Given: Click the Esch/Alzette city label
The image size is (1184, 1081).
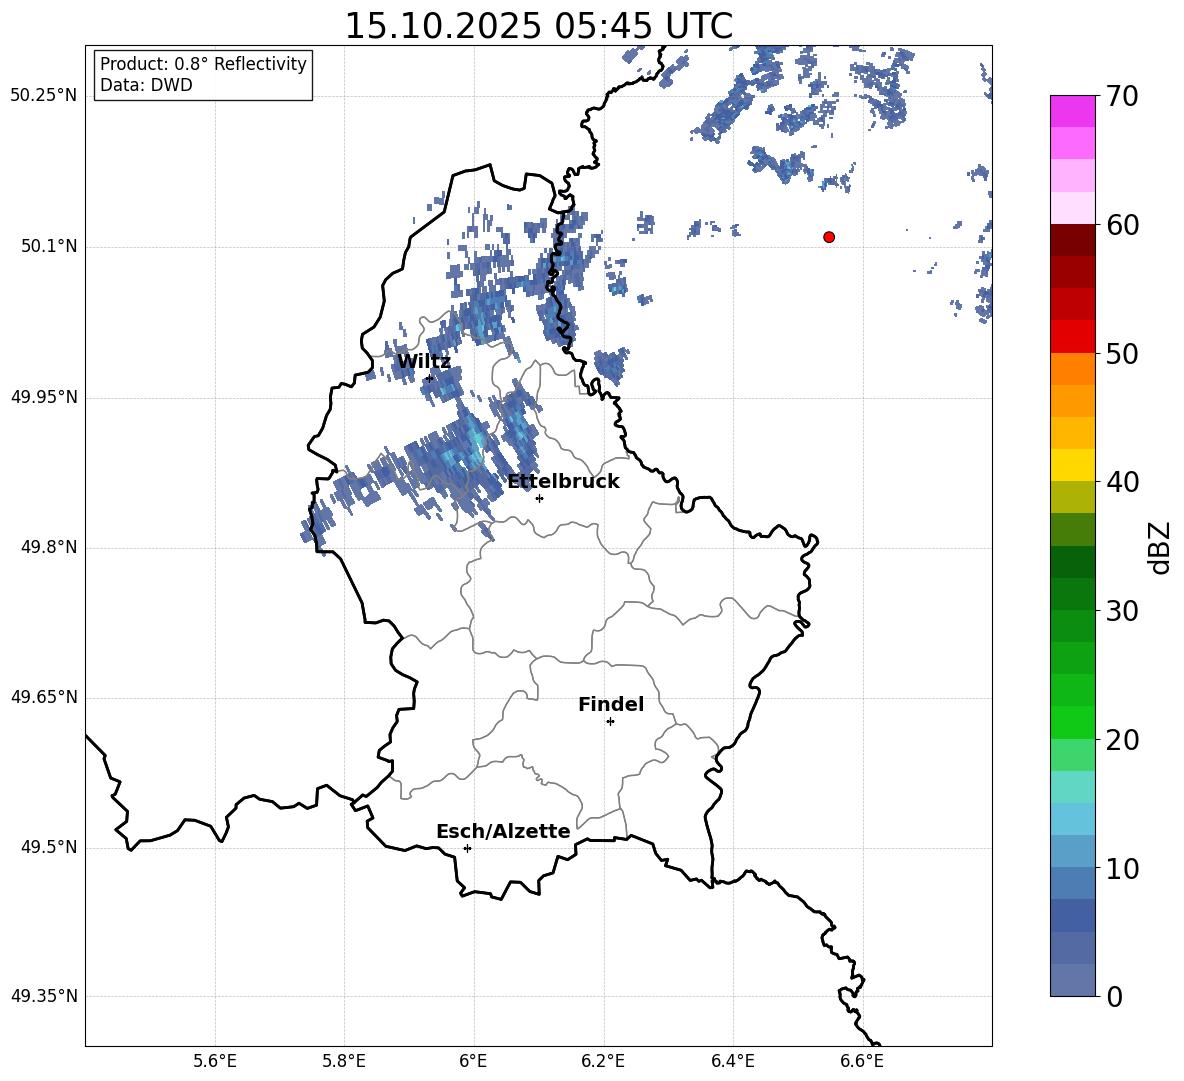Looking at the screenshot, I should pyautogui.click(x=503, y=832).
